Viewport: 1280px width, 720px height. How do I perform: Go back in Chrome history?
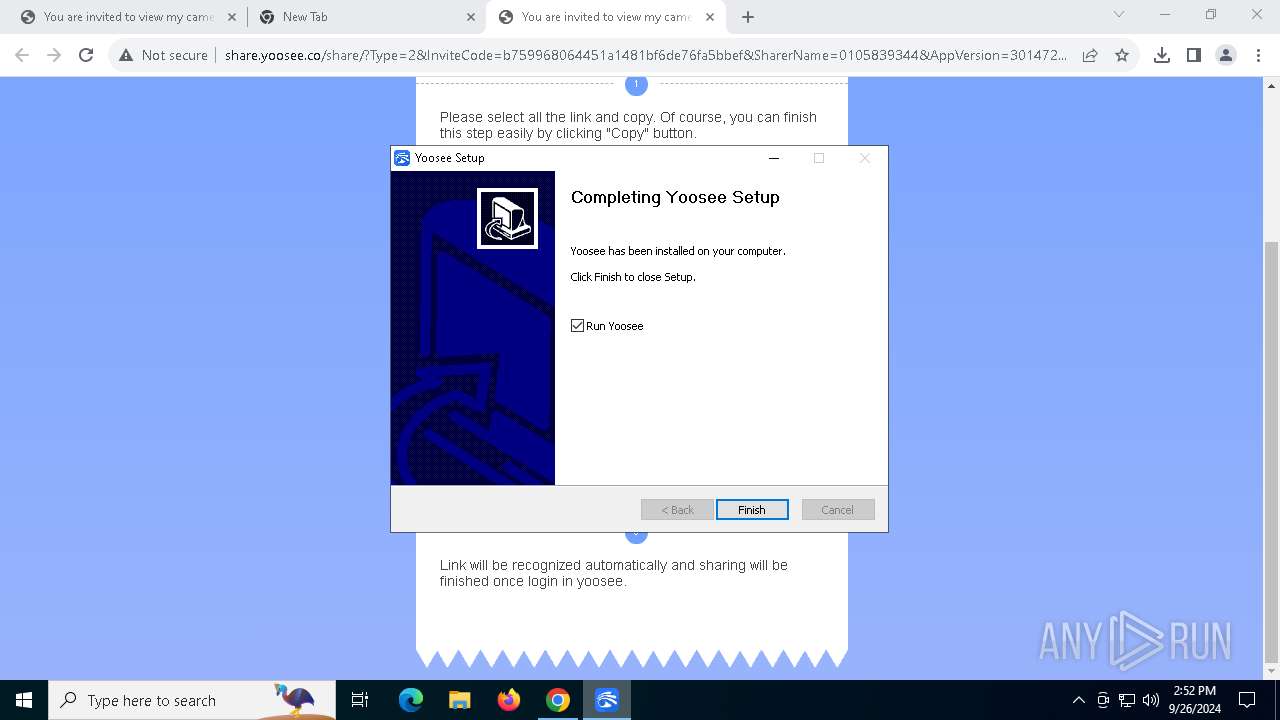22,55
